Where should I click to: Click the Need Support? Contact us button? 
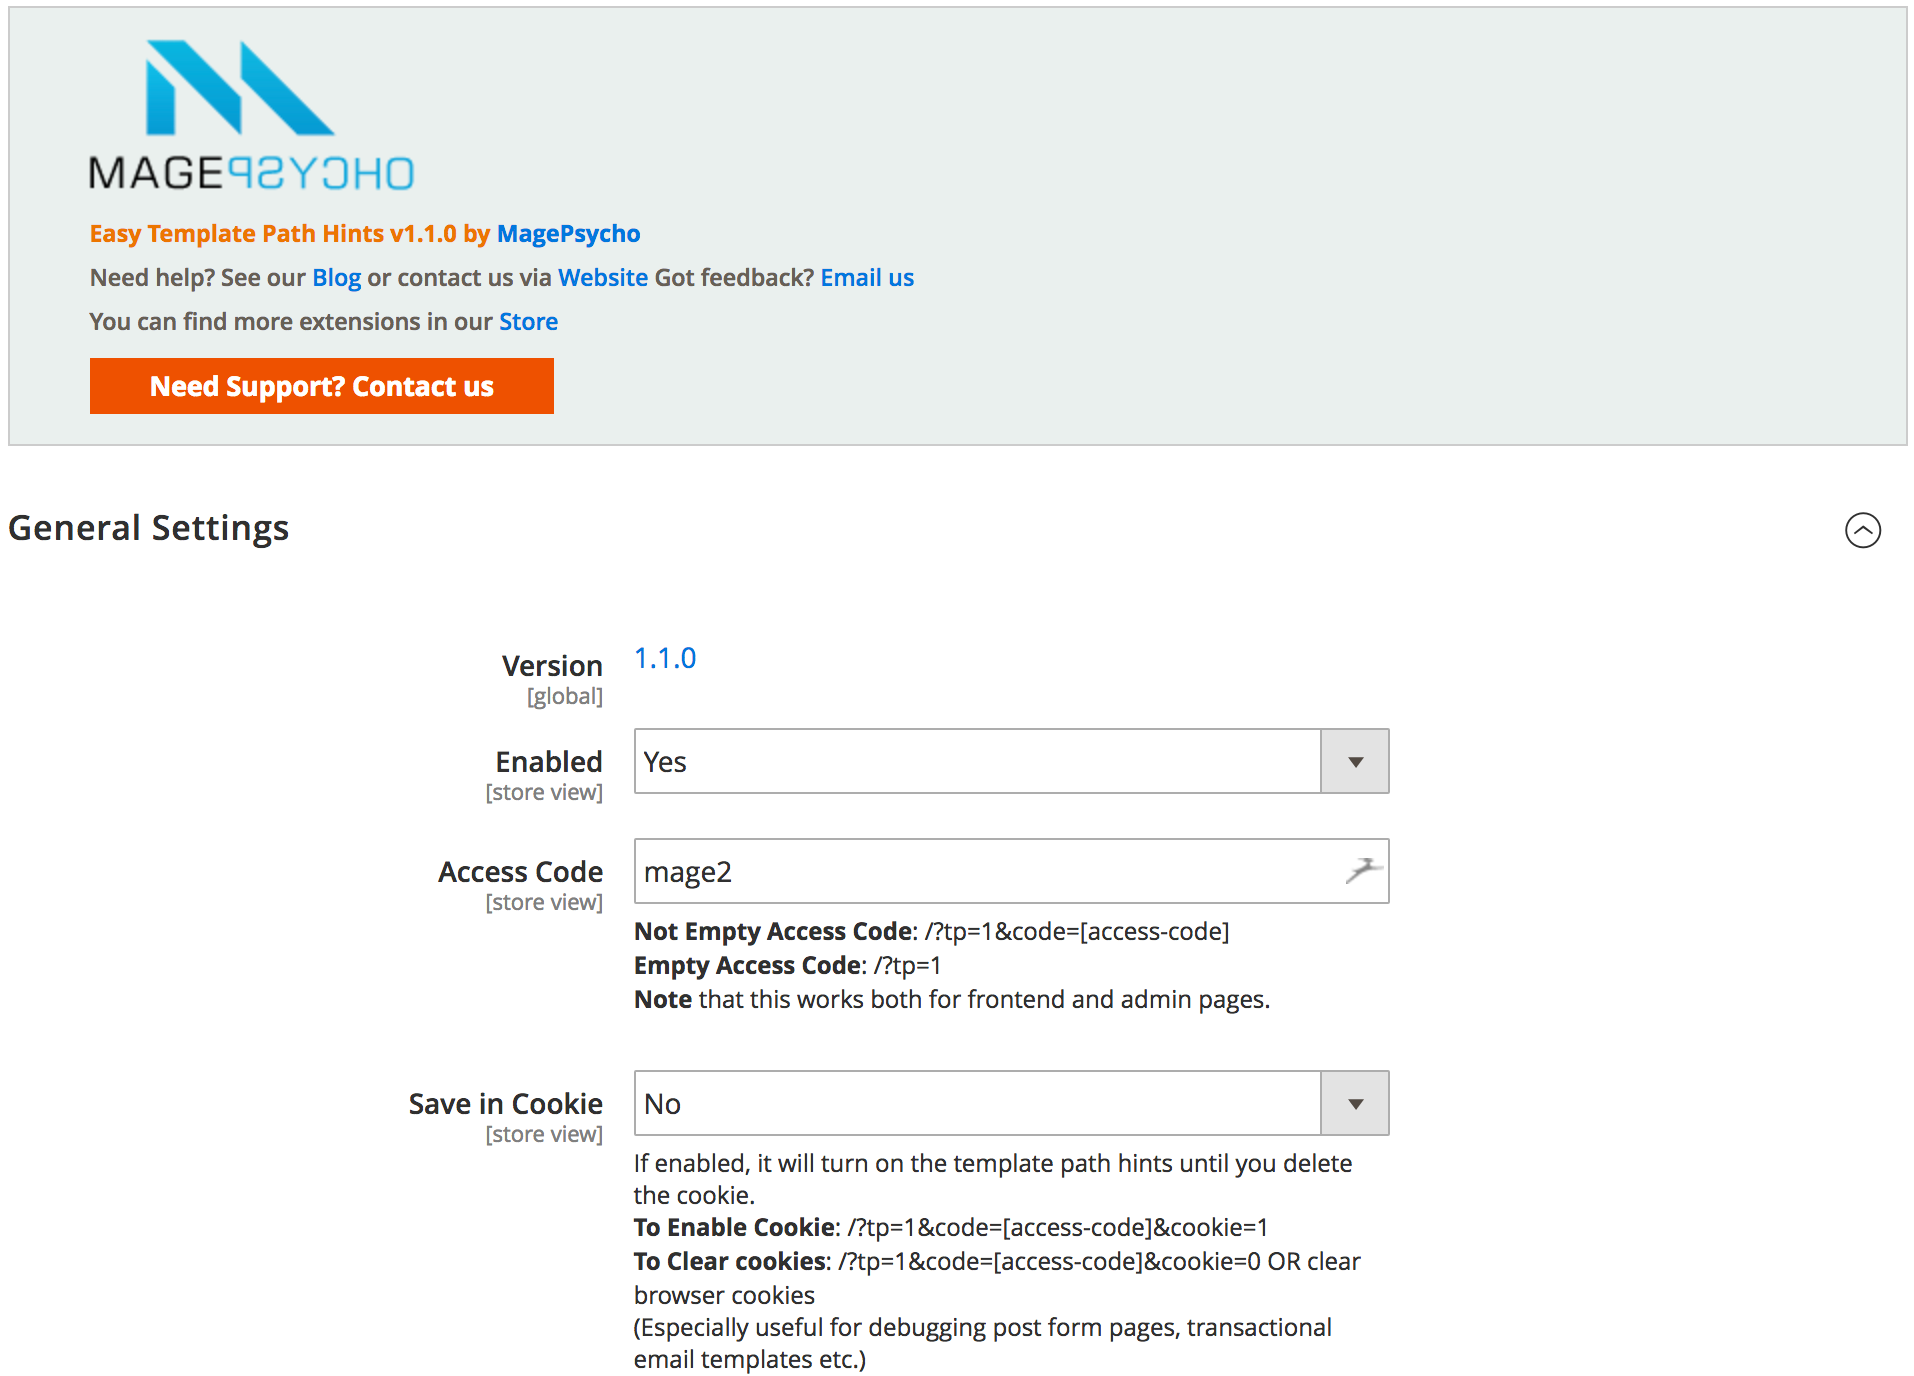tap(322, 386)
